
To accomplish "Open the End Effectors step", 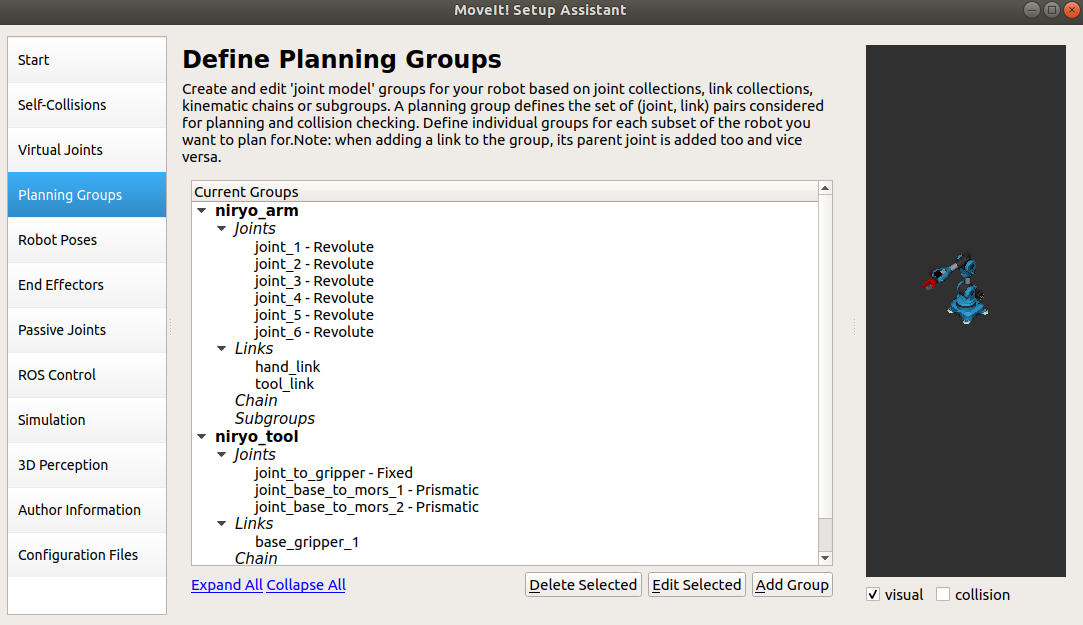I will click(x=87, y=285).
